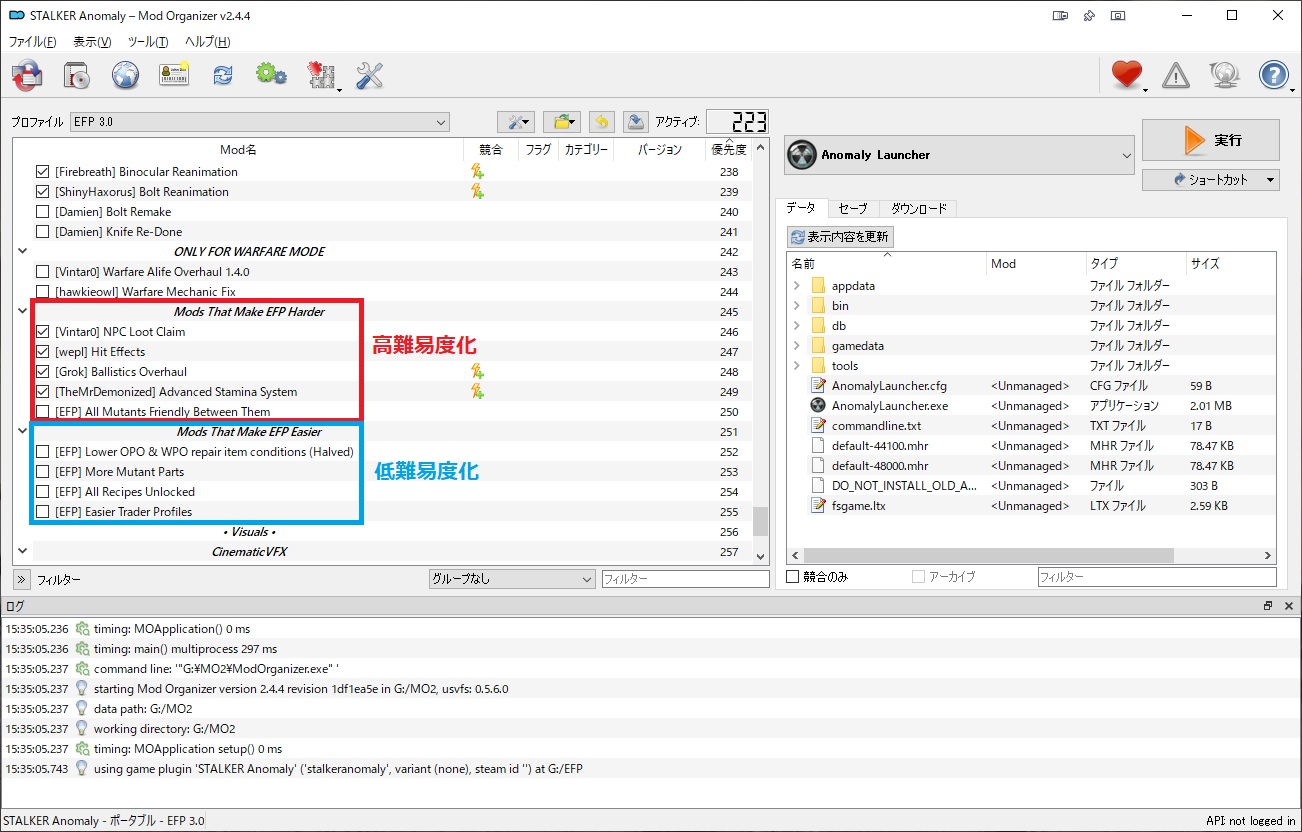Viewport: 1302px width, 832px height.
Task: Click the warning triangle notifications icon
Action: (x=1176, y=75)
